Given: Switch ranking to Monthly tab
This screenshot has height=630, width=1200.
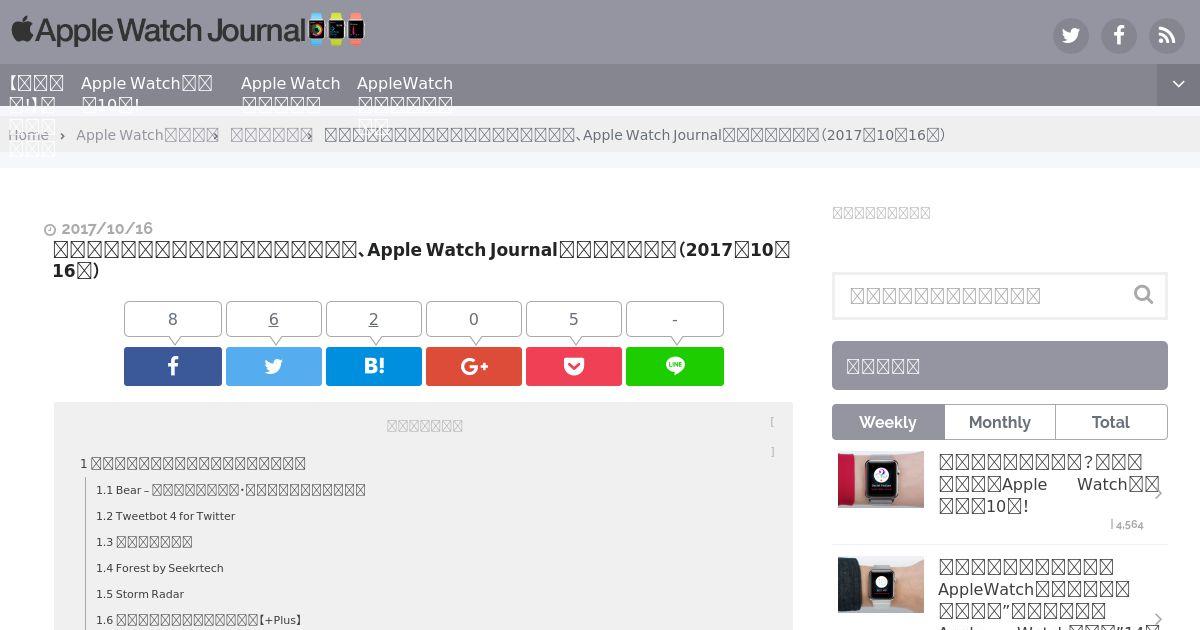Looking at the screenshot, I should (x=1000, y=422).
